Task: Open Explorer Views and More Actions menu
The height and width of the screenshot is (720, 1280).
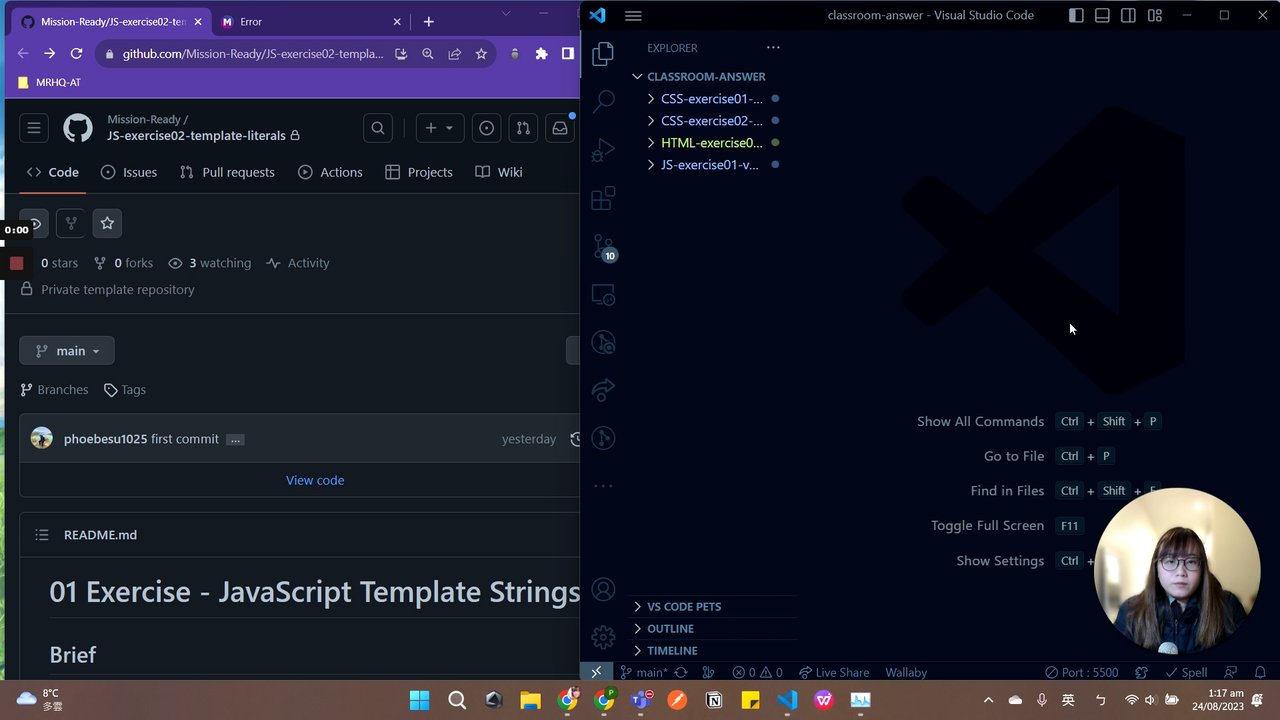Action: click(772, 47)
